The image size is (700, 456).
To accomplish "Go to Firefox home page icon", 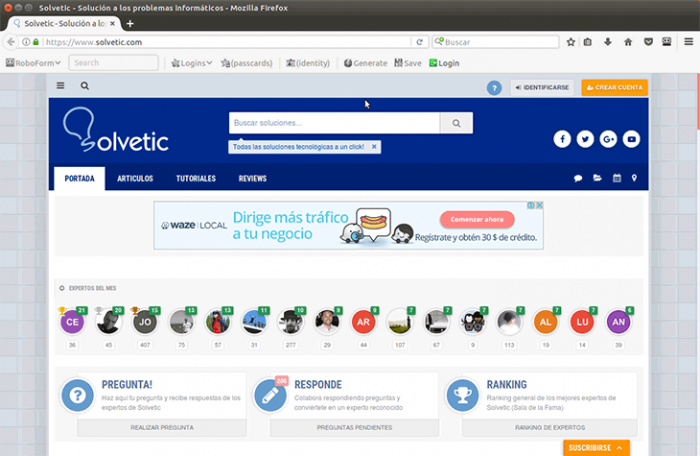I will tap(628, 42).
